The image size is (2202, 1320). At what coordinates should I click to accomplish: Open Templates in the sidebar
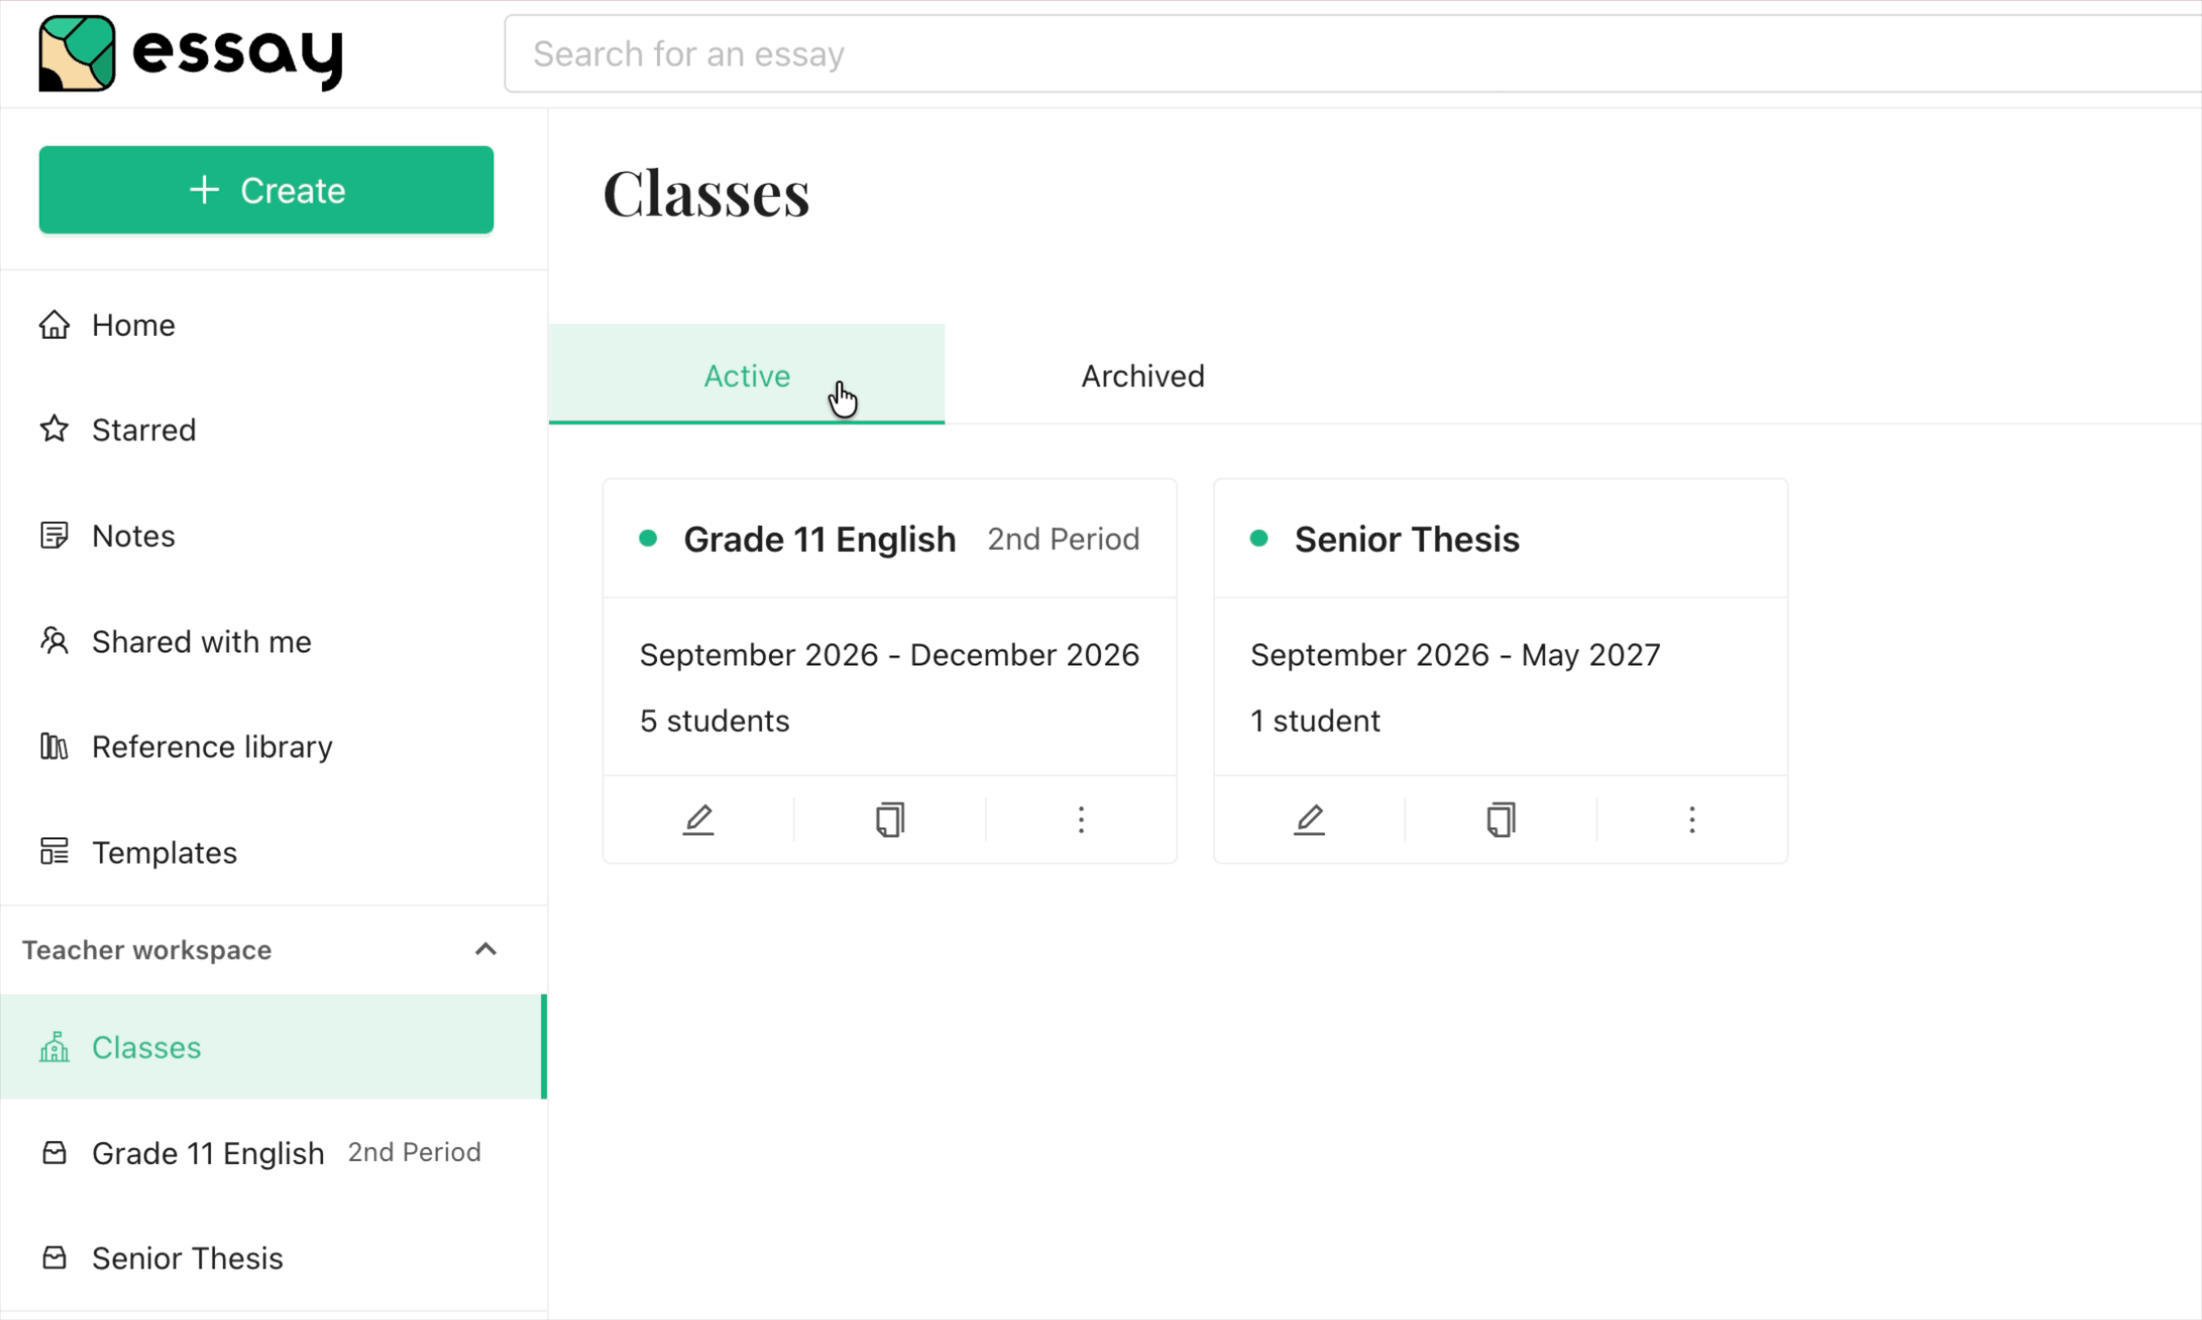pos(273,852)
